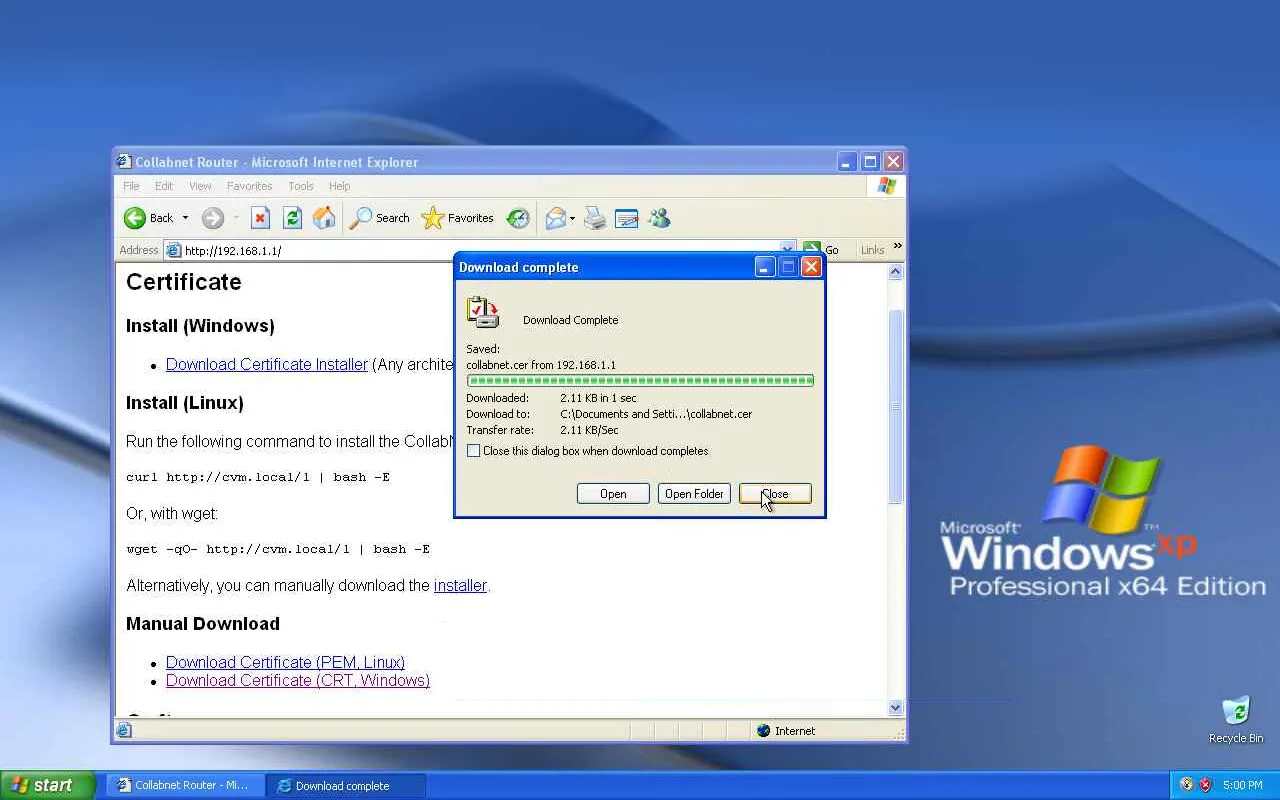Click the Download Certificate Installer link
Screen dimensions: 1280x800
tap(267, 364)
